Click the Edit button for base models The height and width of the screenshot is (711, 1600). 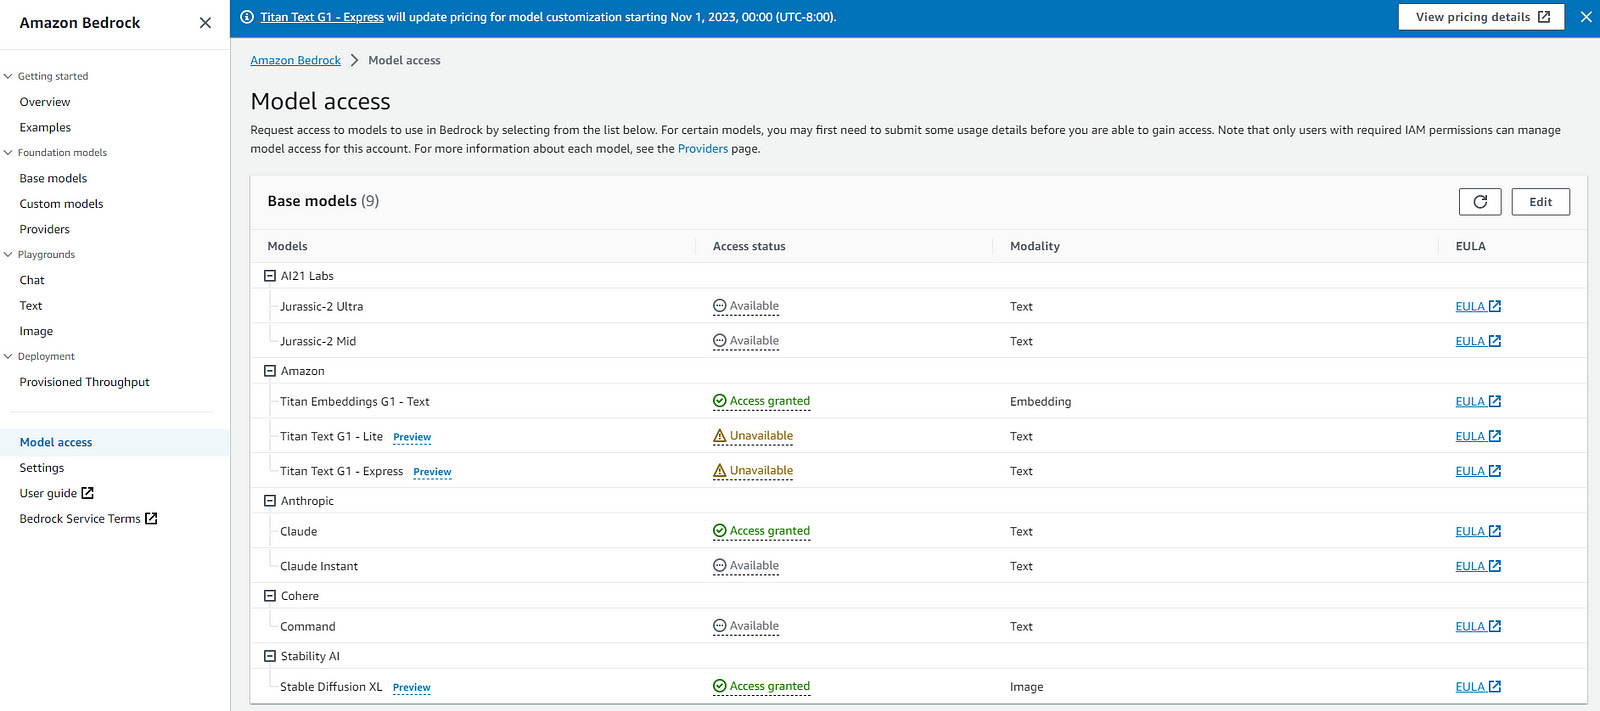(1541, 202)
